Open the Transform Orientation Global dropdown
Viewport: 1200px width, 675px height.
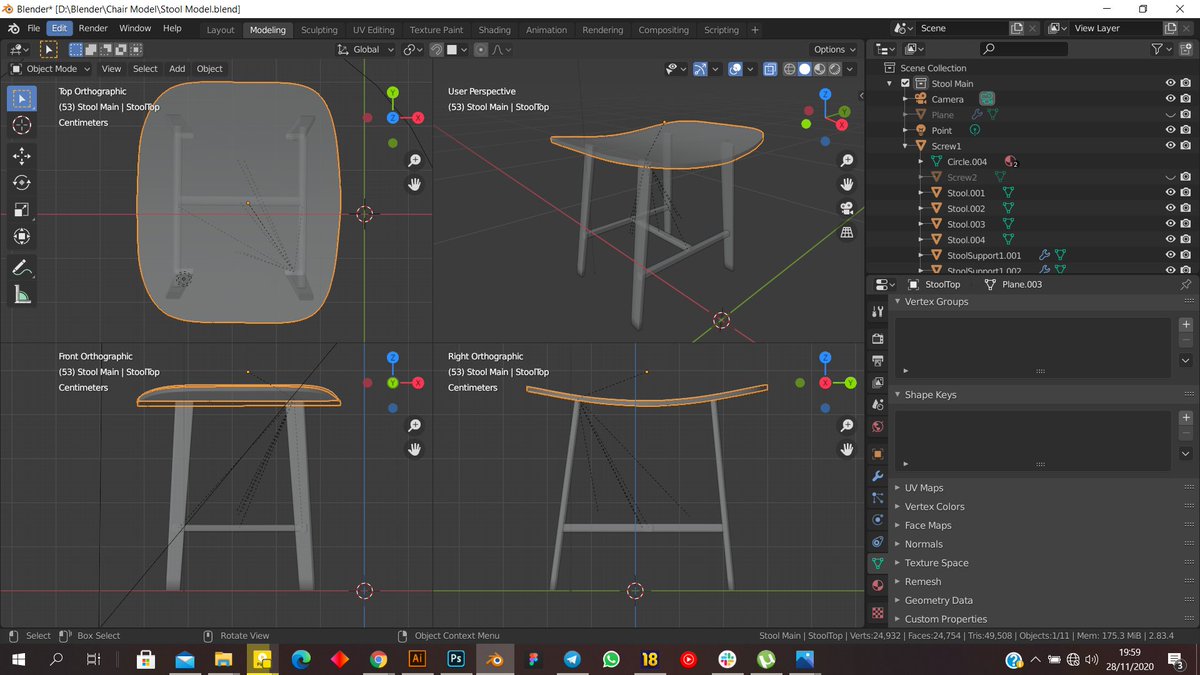click(x=368, y=49)
